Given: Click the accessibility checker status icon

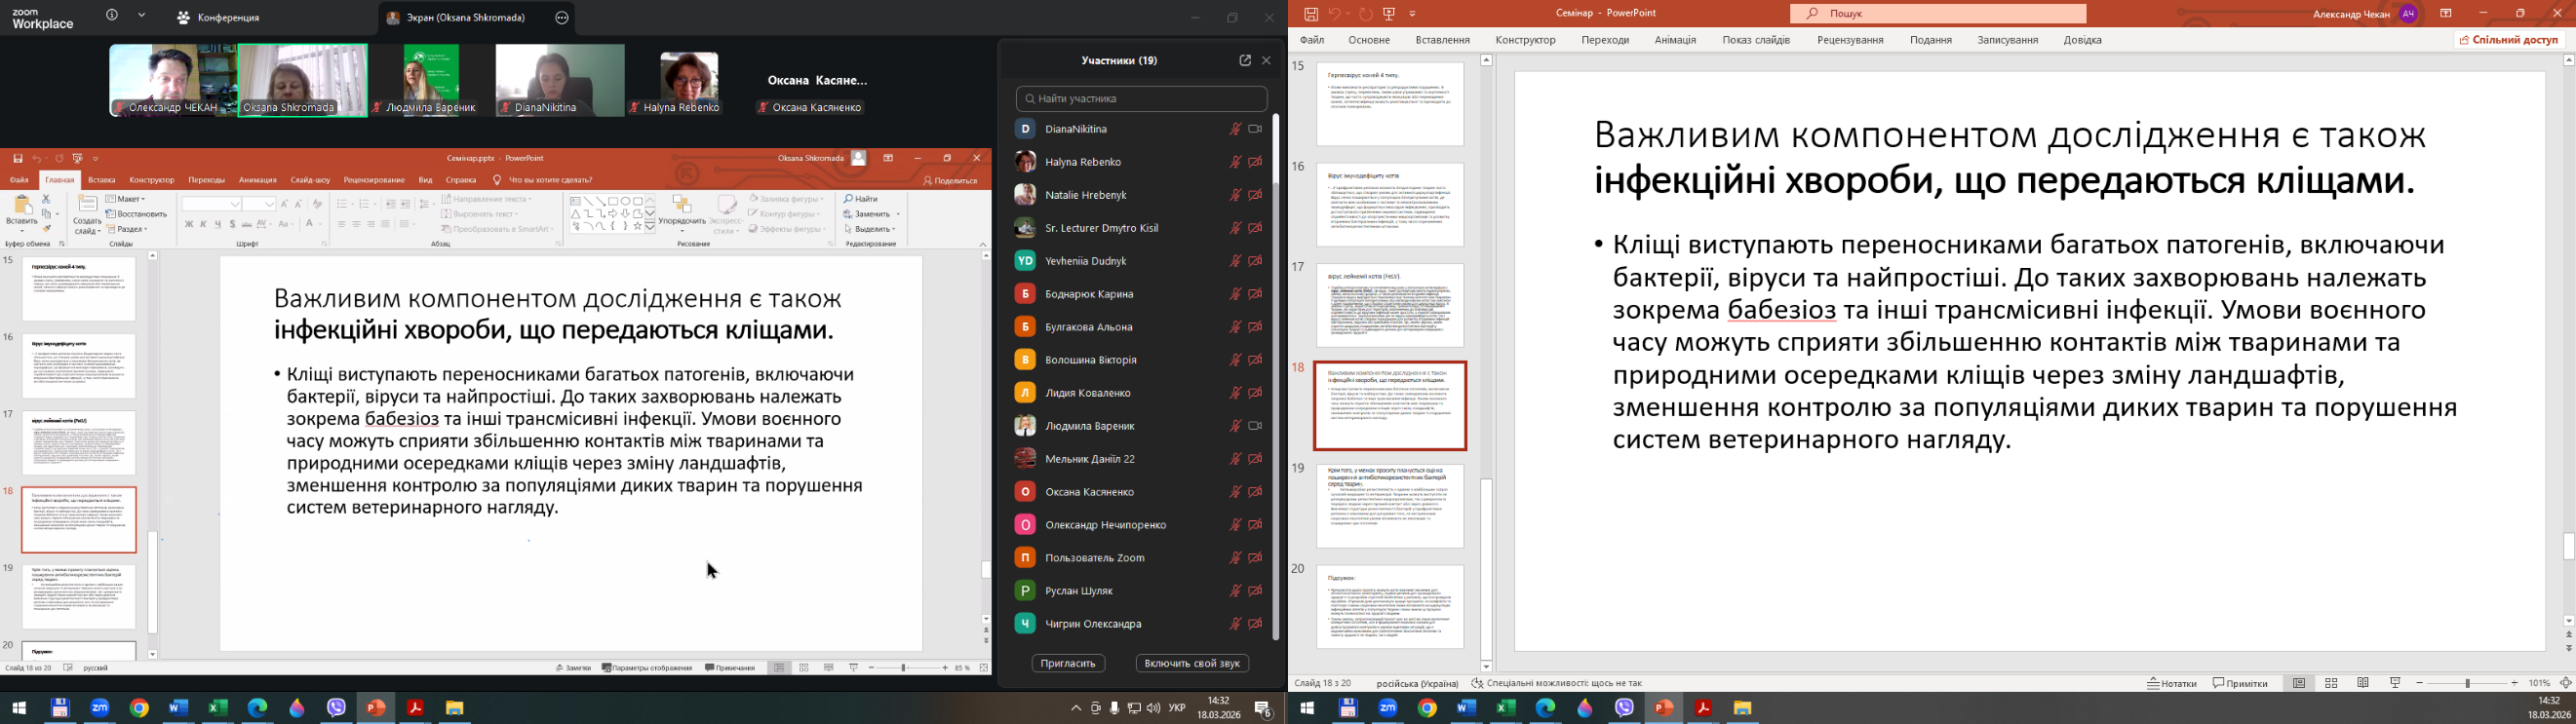Looking at the screenshot, I should [1477, 684].
